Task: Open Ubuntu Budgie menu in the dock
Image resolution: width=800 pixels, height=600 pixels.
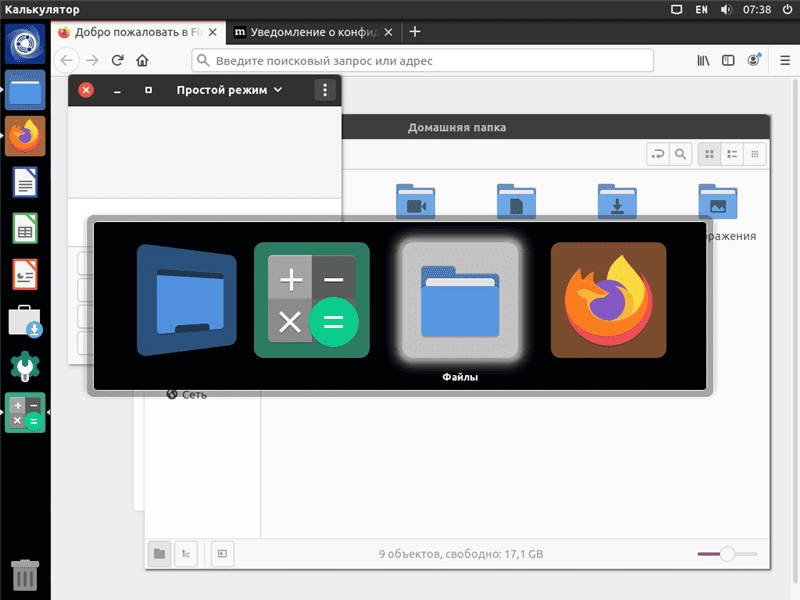Action: [x=25, y=44]
